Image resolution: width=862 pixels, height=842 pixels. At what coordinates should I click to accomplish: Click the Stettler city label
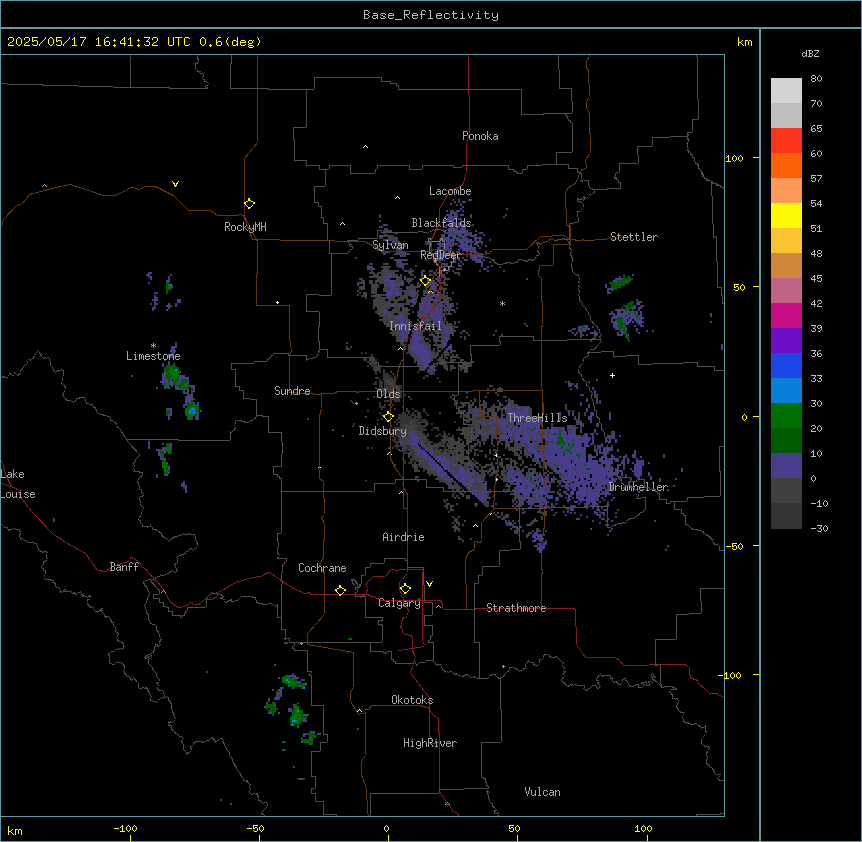pyautogui.click(x=634, y=237)
